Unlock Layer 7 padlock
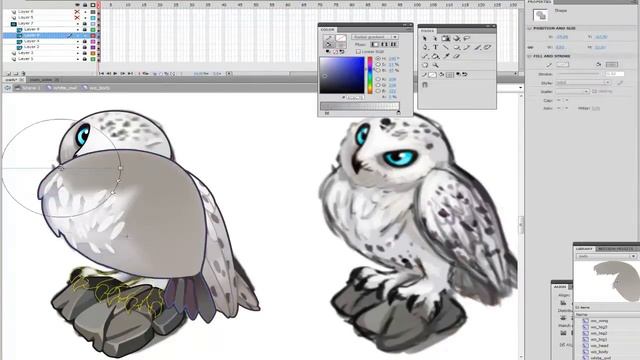This screenshot has width=640, height=360. (x=85, y=24)
